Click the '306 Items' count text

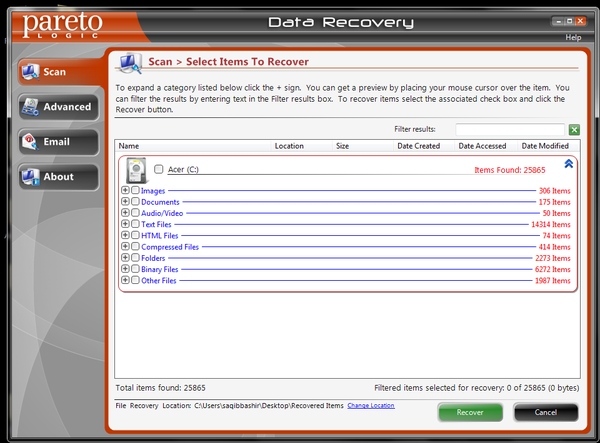[554, 191]
